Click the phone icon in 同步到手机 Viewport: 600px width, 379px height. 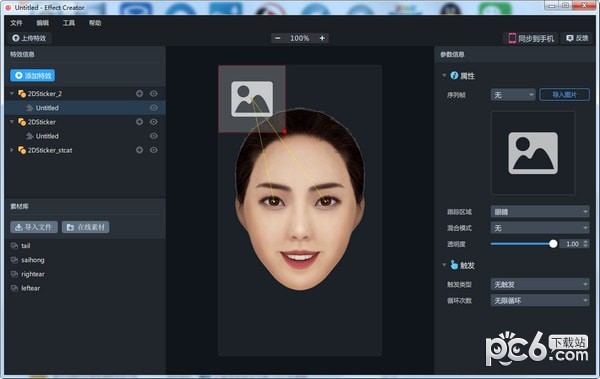click(512, 38)
